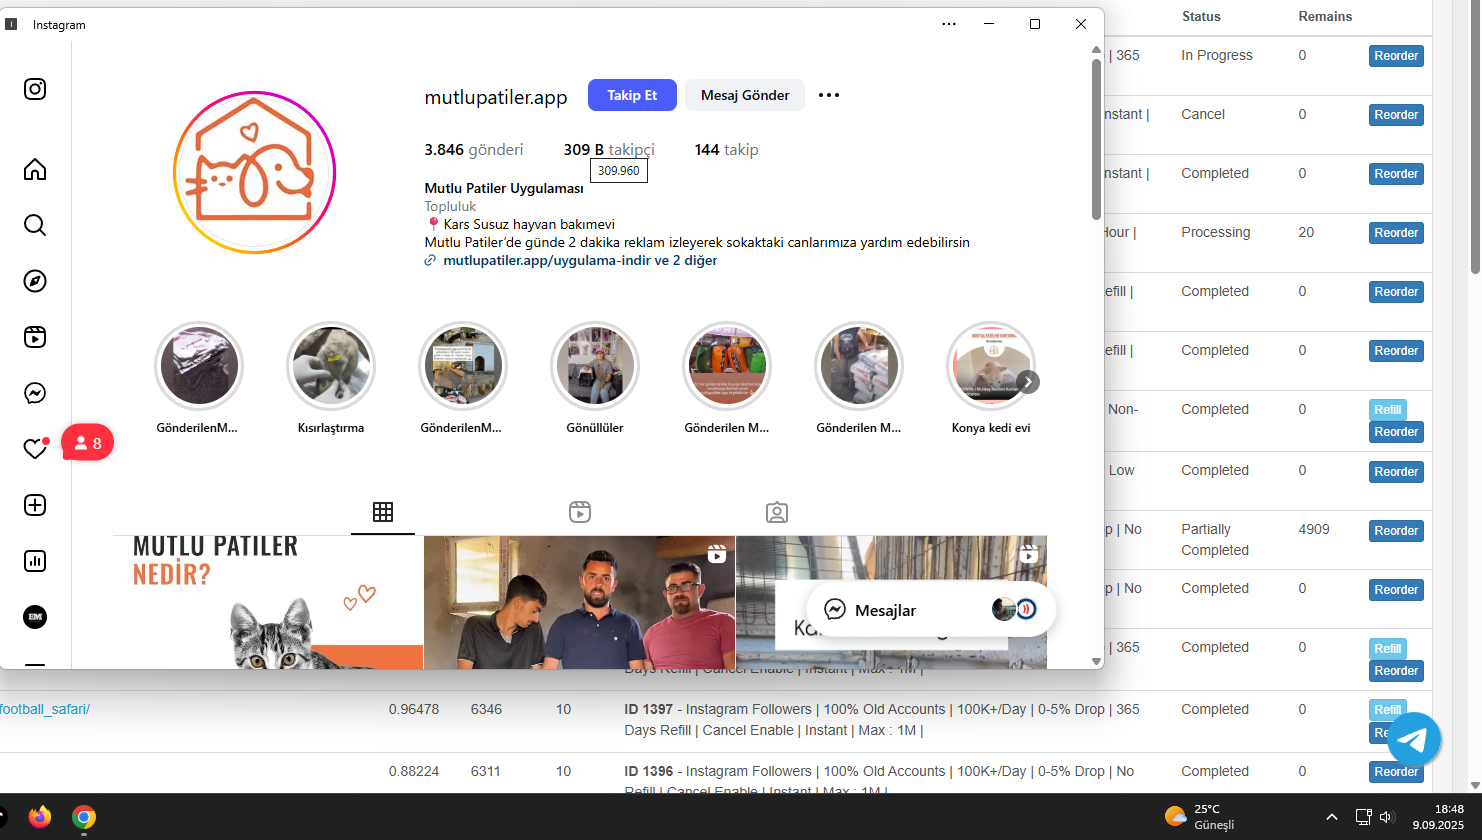Open the mutlupatiler.app/uygulama-indir link
Viewport: 1482px width, 840px height.
pyautogui.click(x=546, y=260)
